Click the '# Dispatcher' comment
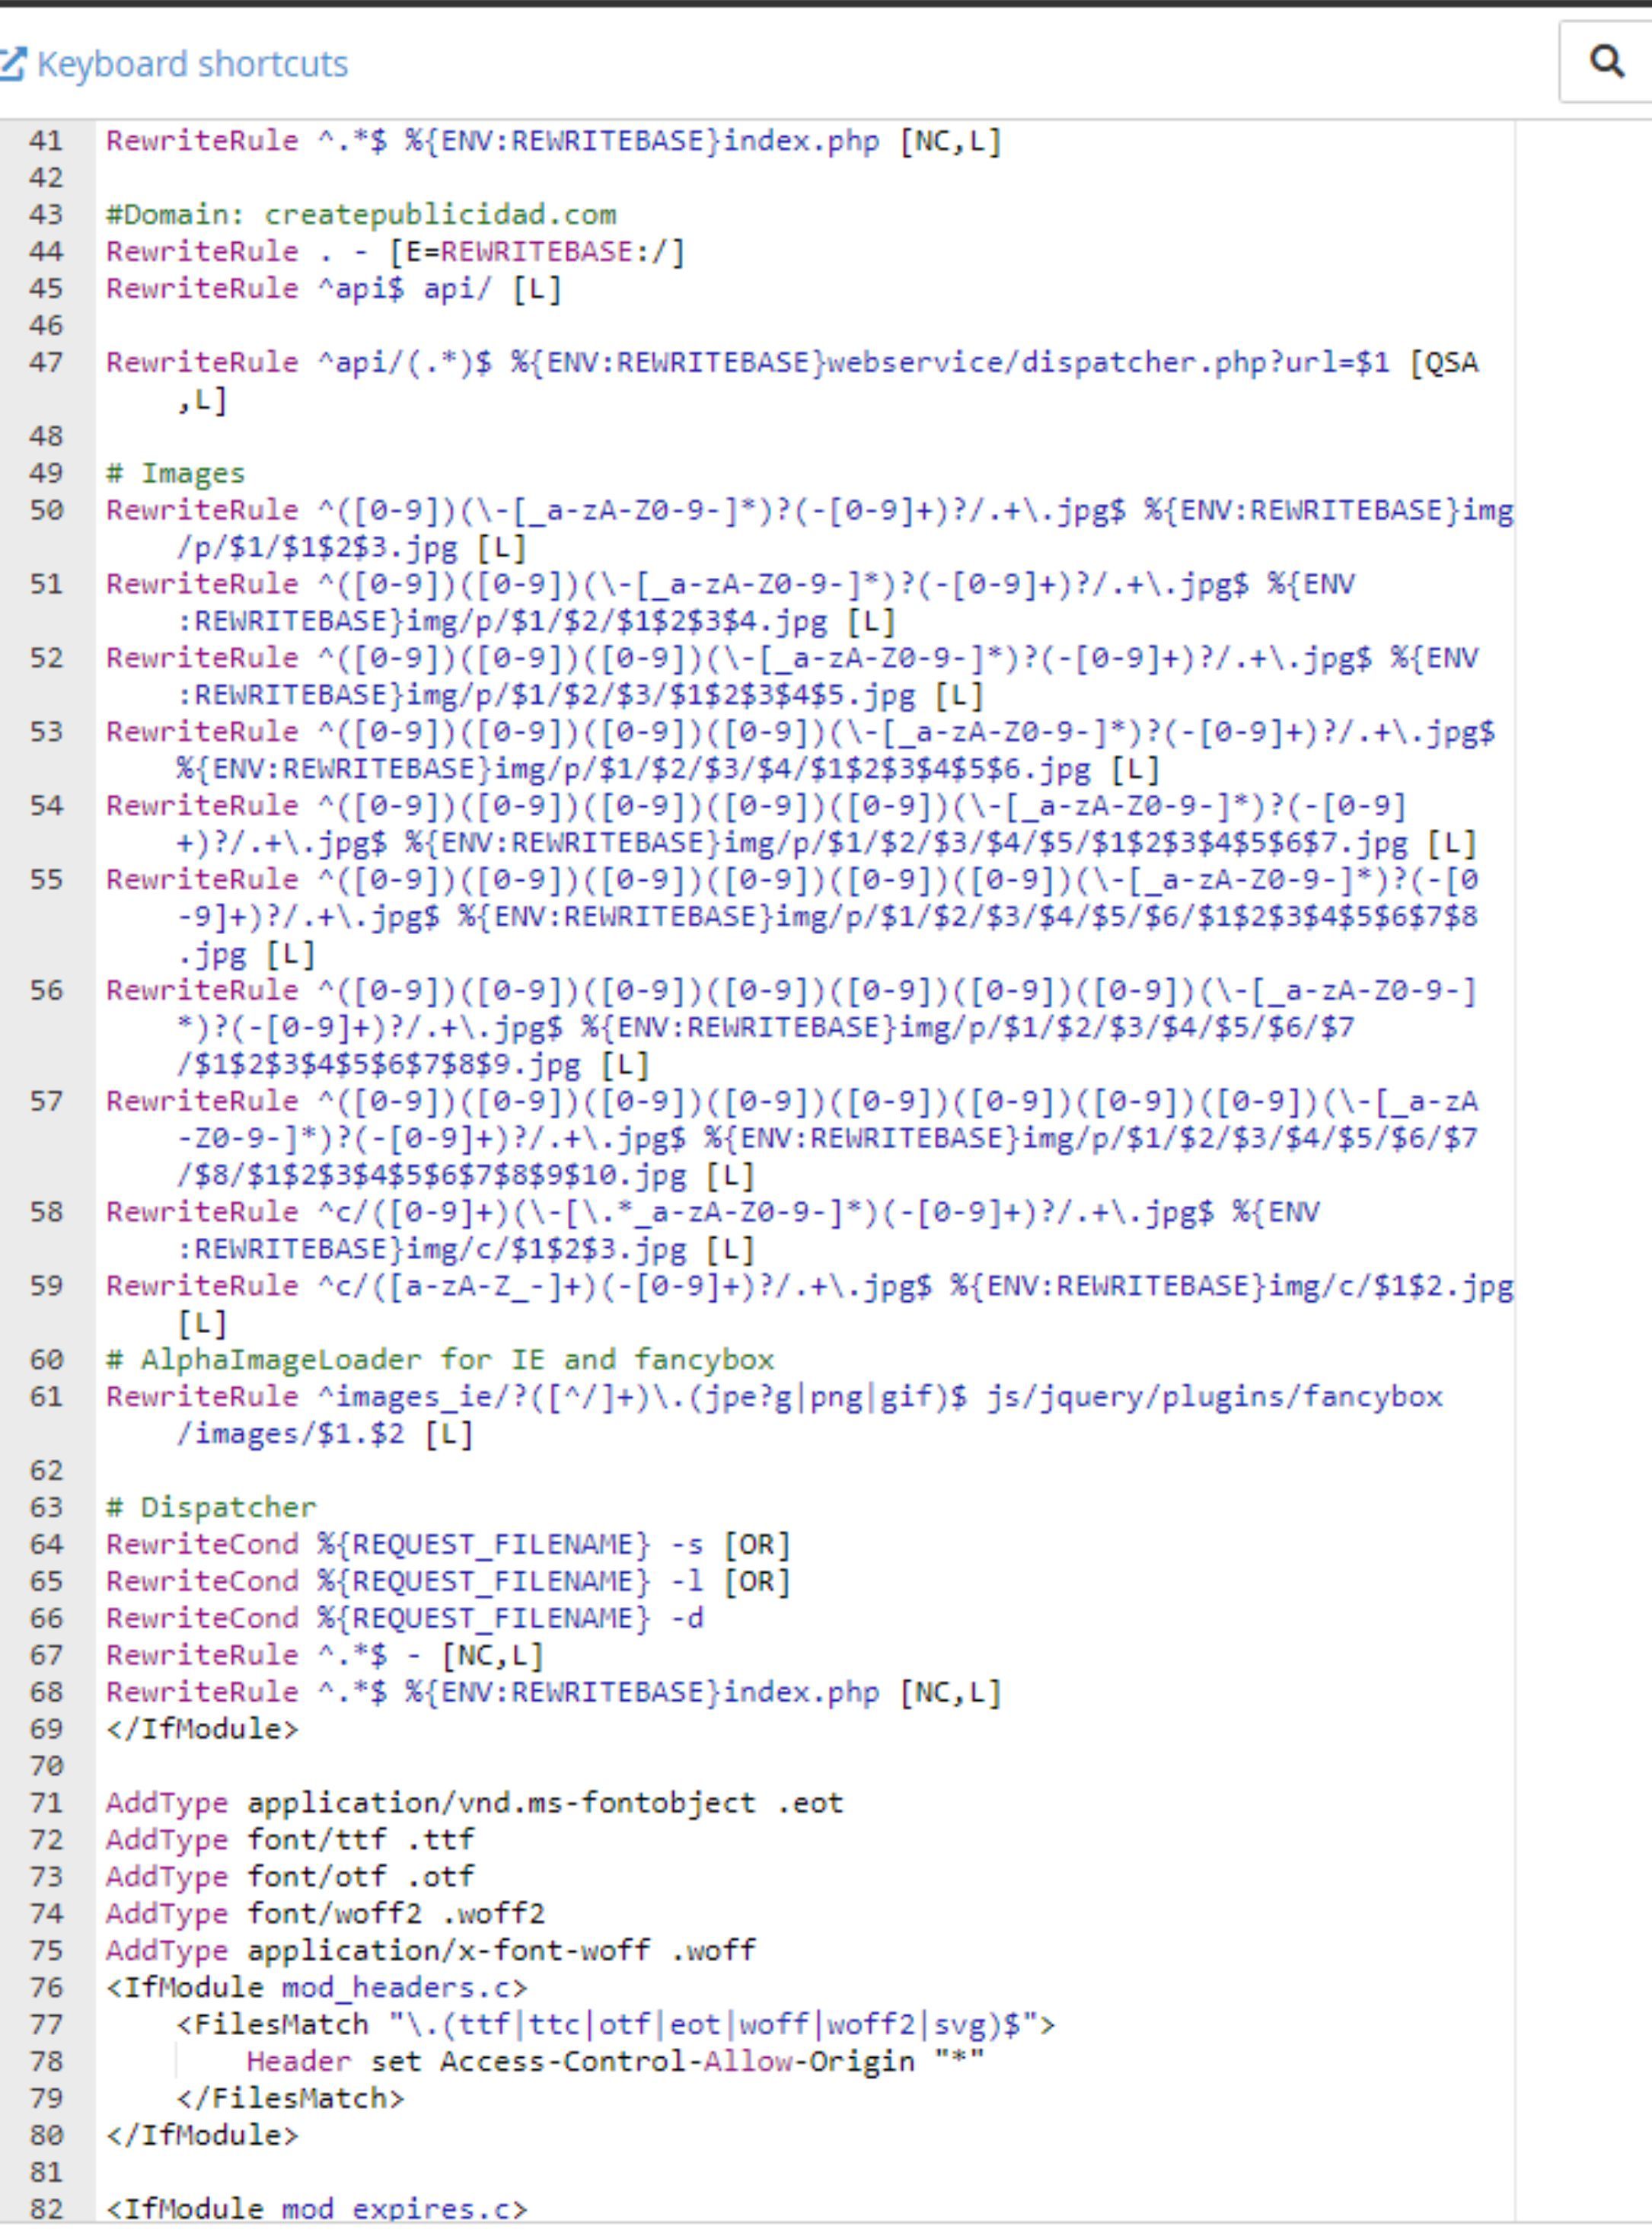1652x2236 pixels. point(211,1508)
